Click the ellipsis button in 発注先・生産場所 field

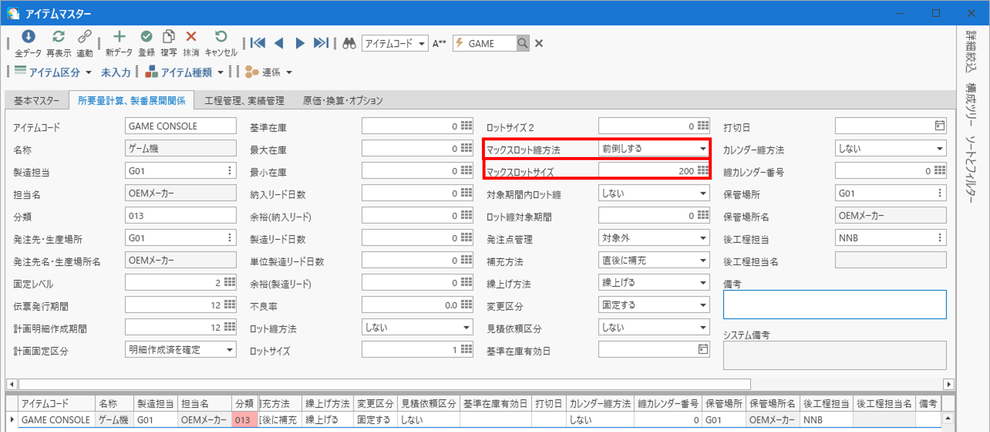[x=229, y=237]
